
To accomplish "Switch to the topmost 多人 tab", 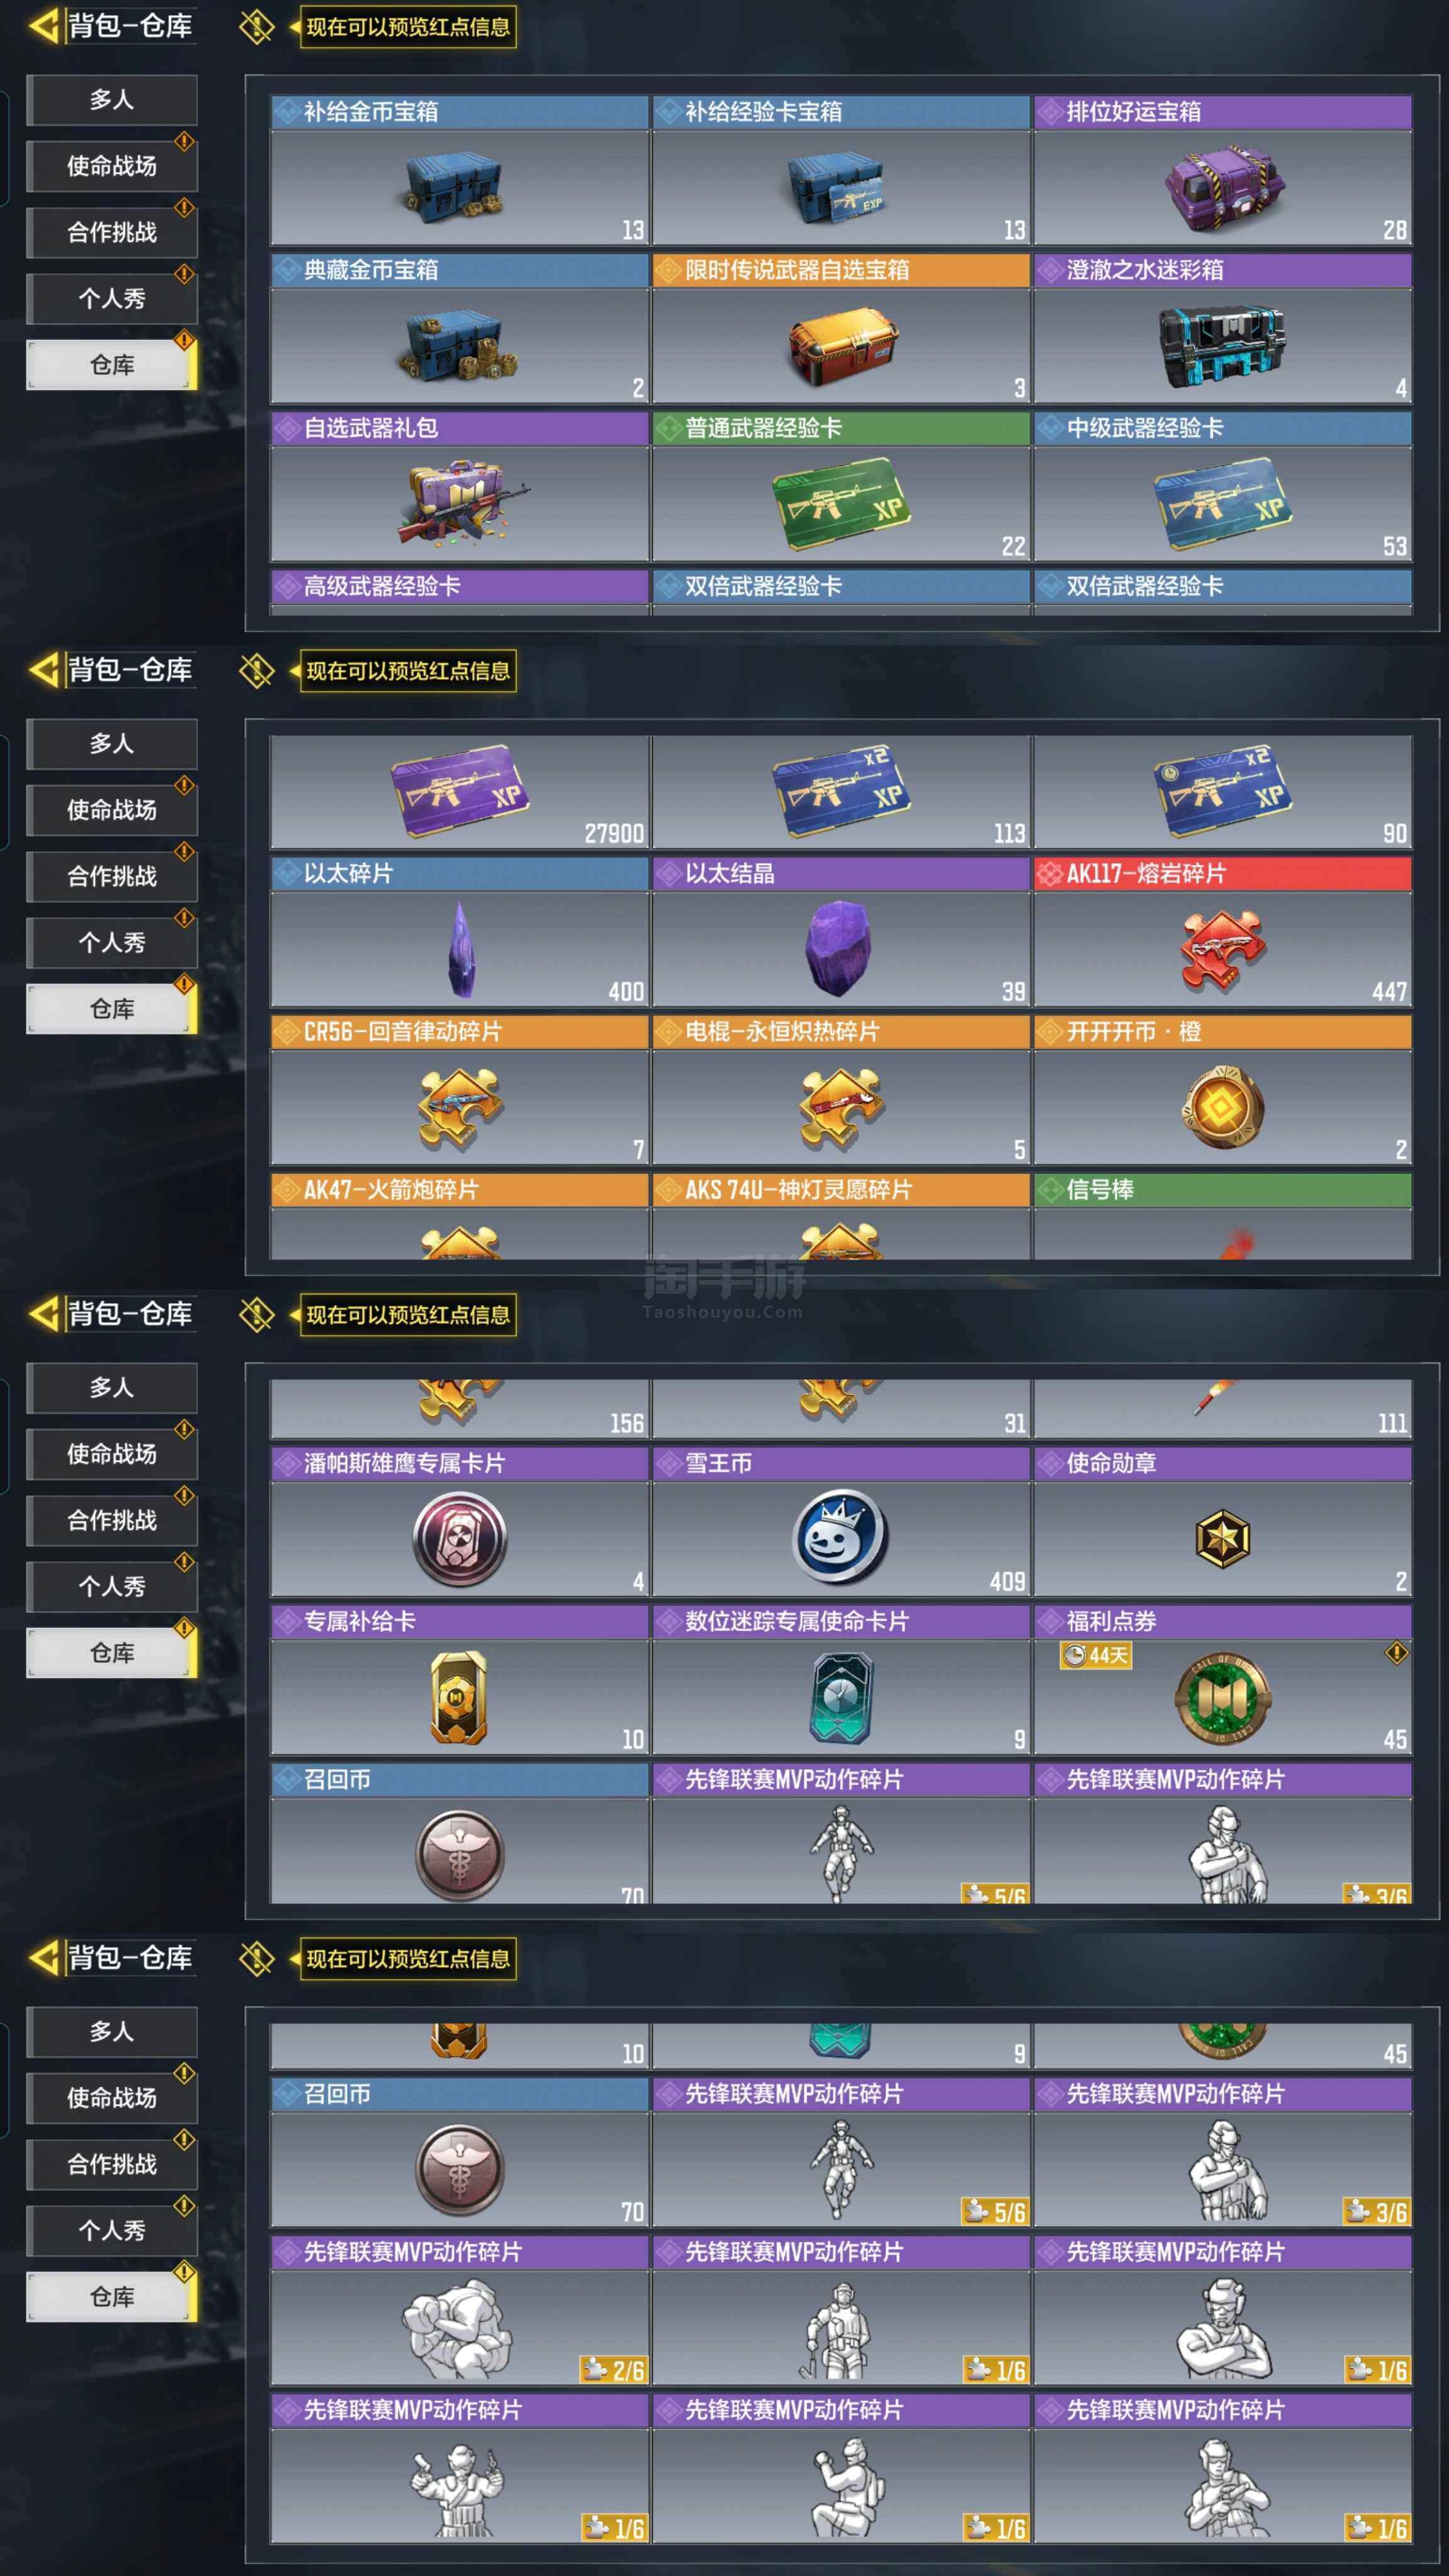I will tap(112, 99).
